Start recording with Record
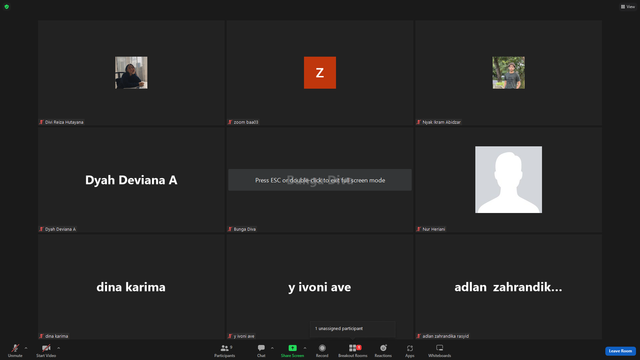The height and width of the screenshot is (360, 640). coord(322,350)
